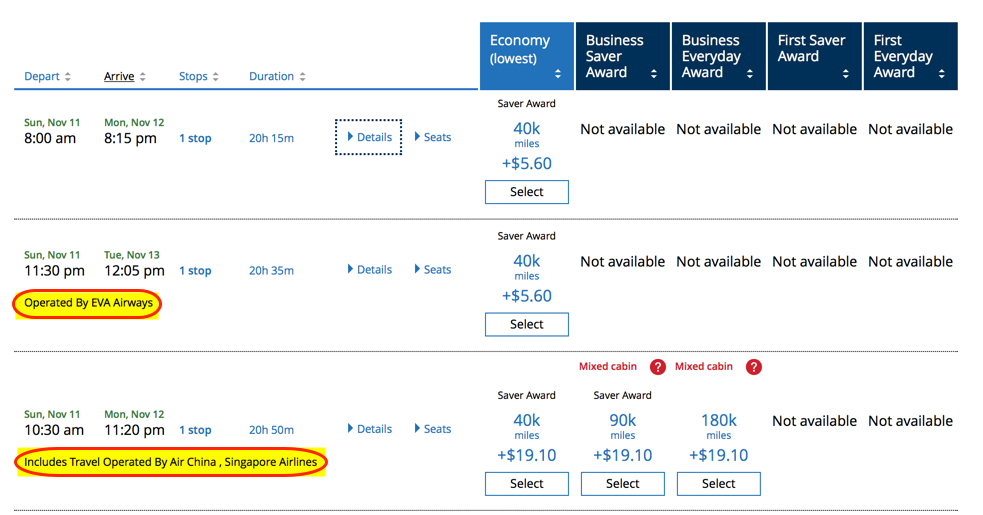
Task: Select the 180k miles Business Everyday fare
Action: click(x=718, y=484)
